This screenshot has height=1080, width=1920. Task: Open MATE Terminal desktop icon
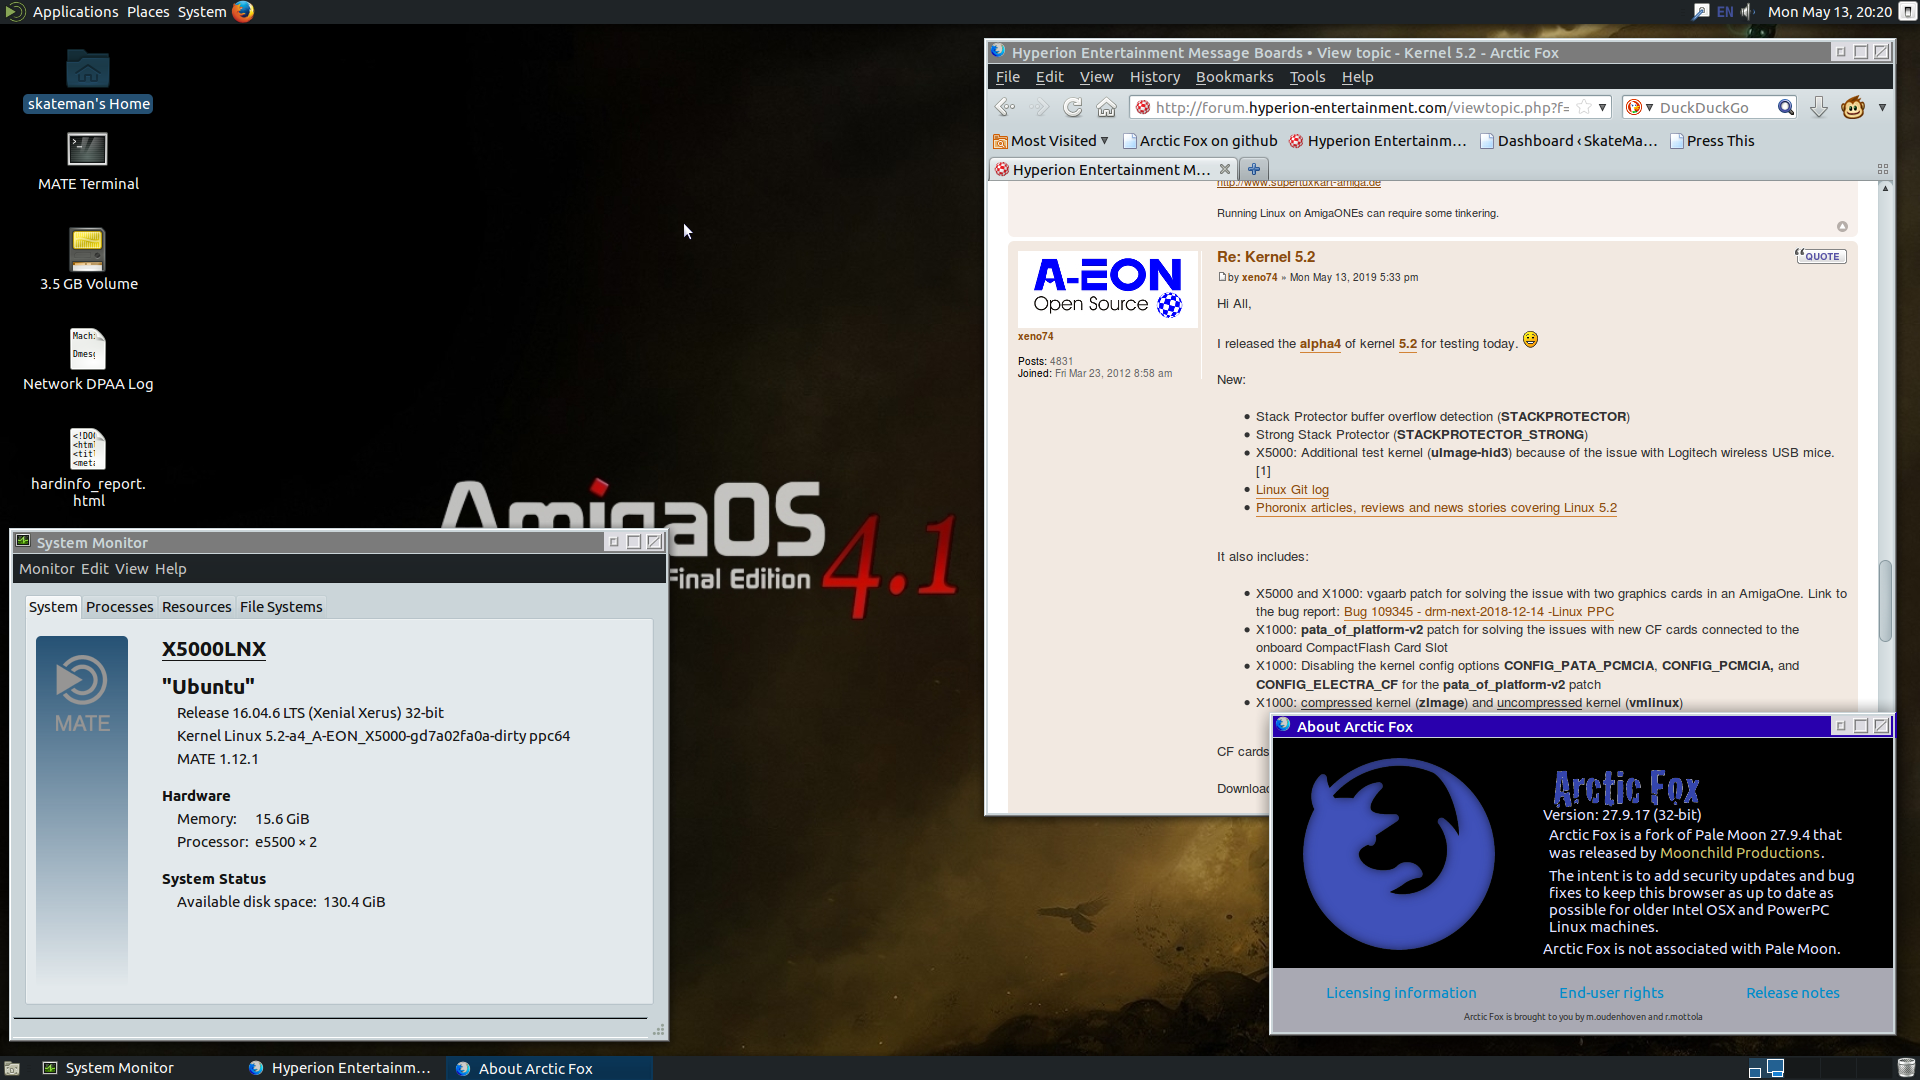click(88, 161)
